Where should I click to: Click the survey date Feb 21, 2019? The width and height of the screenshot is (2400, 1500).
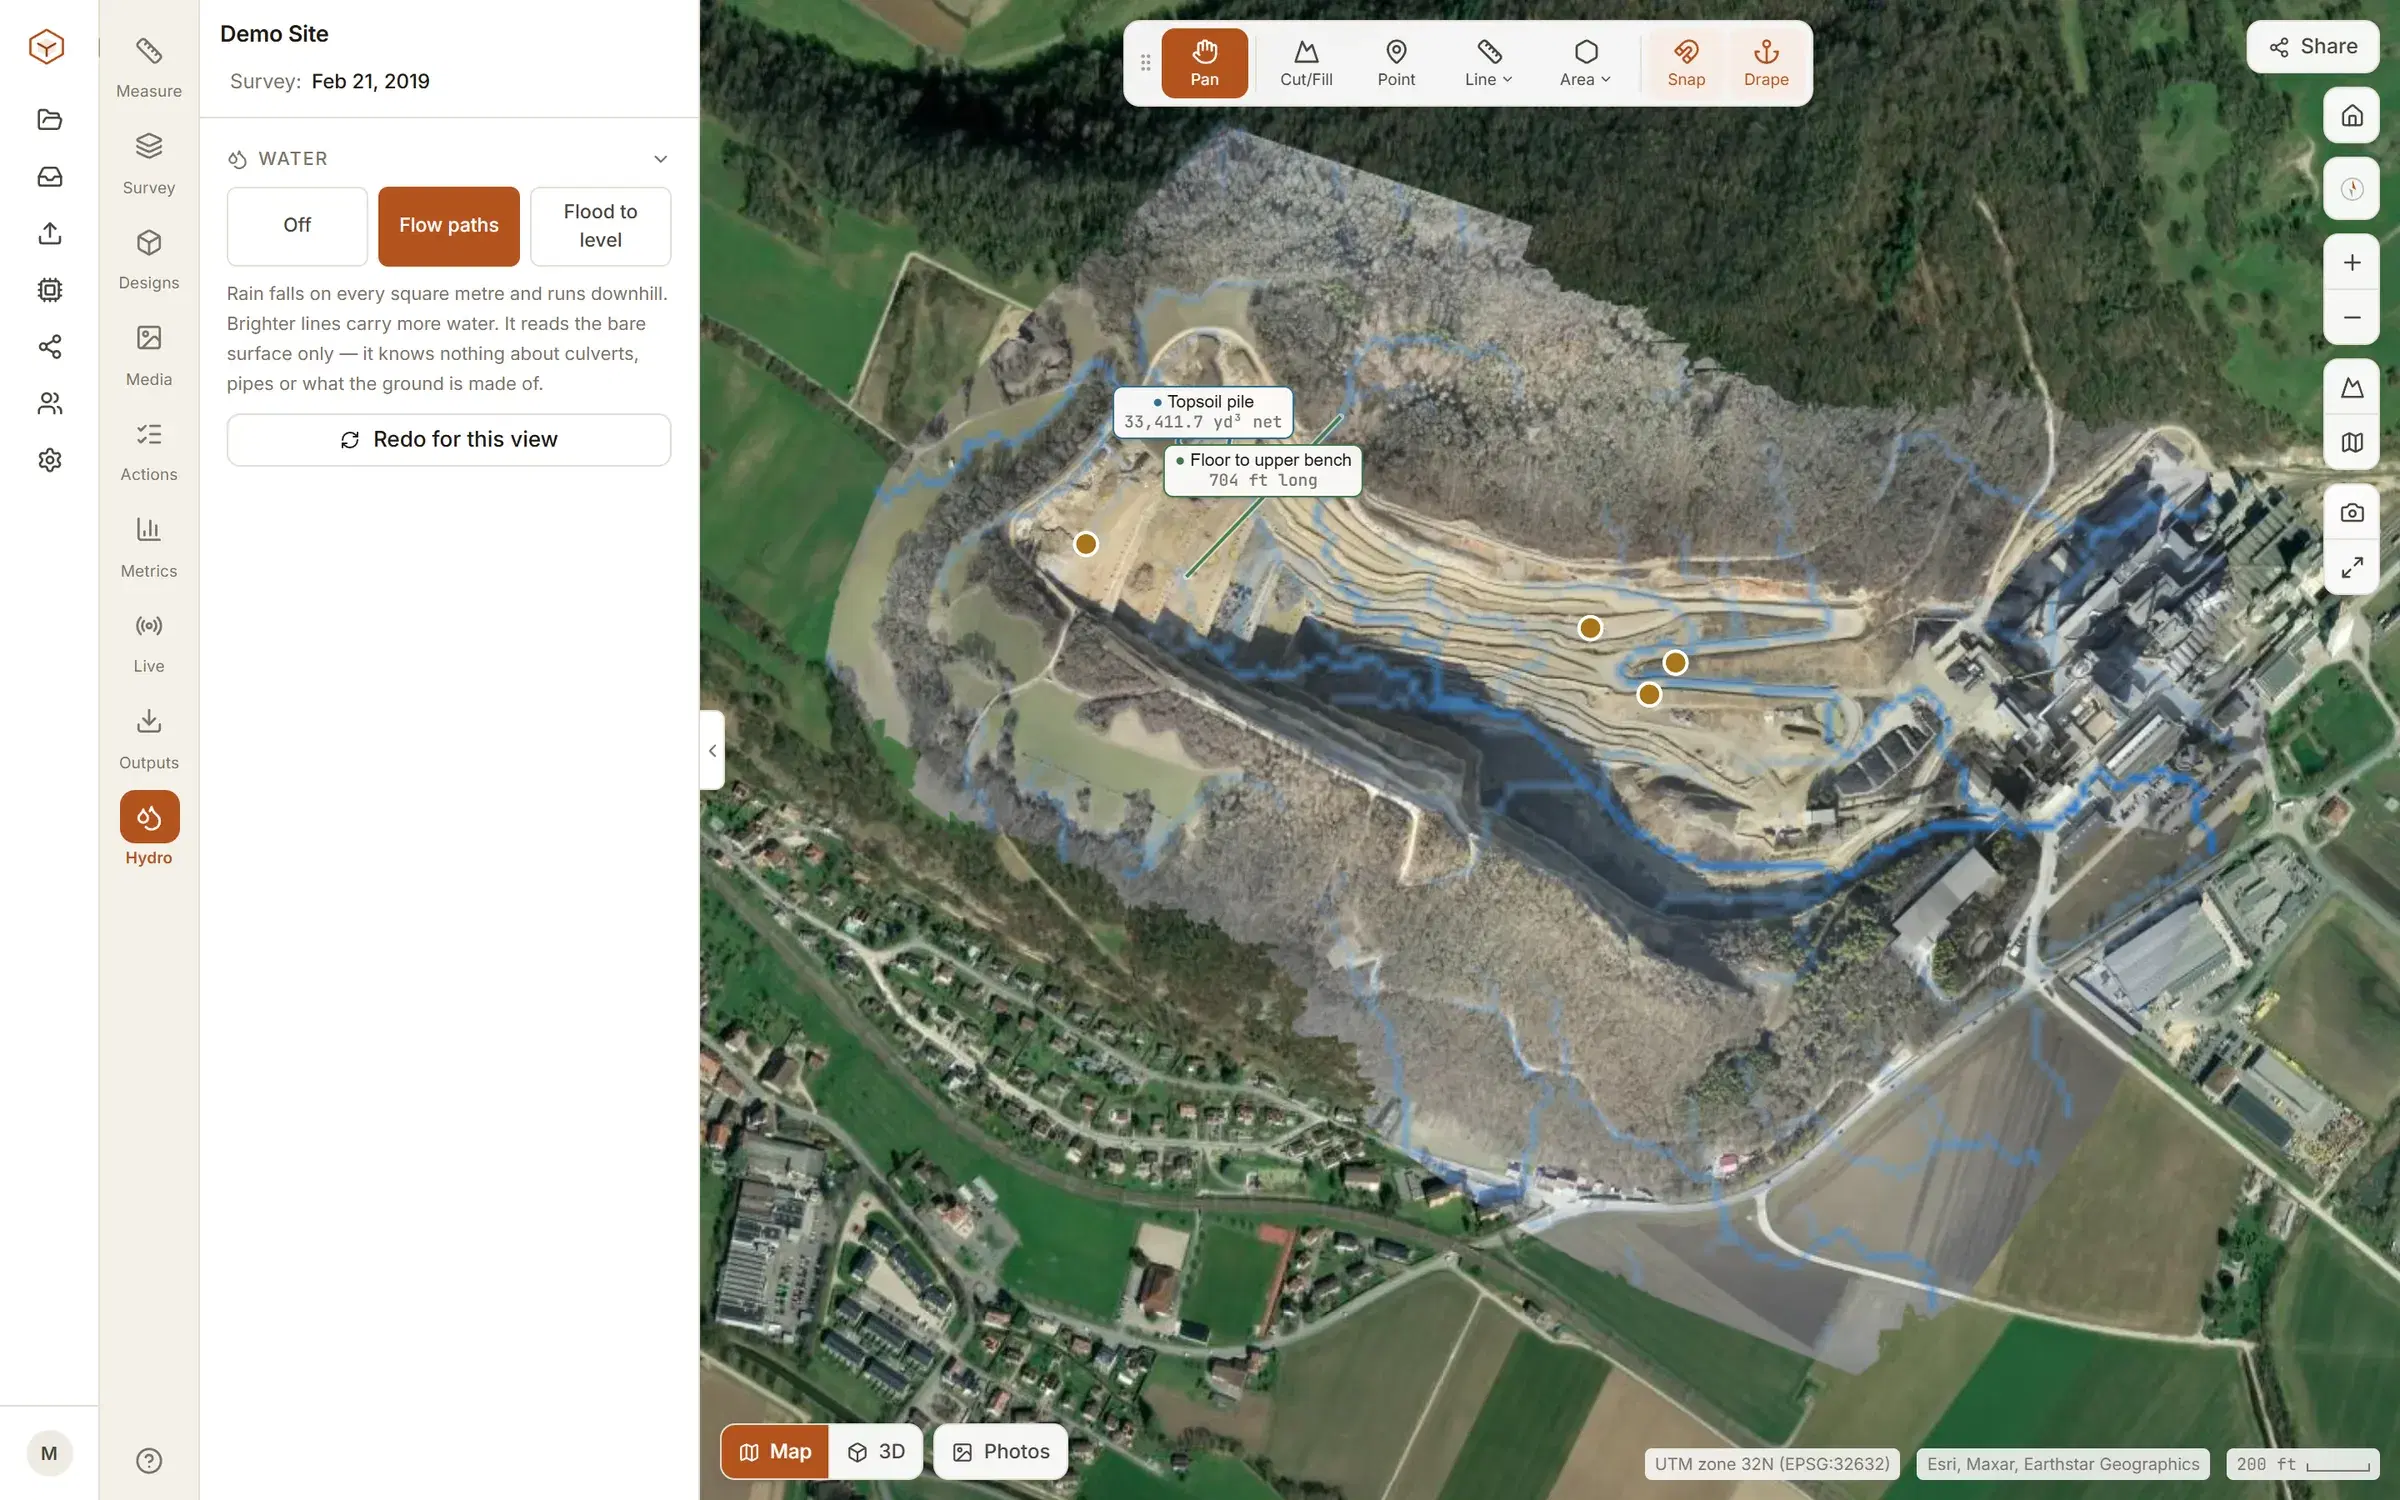370,81
